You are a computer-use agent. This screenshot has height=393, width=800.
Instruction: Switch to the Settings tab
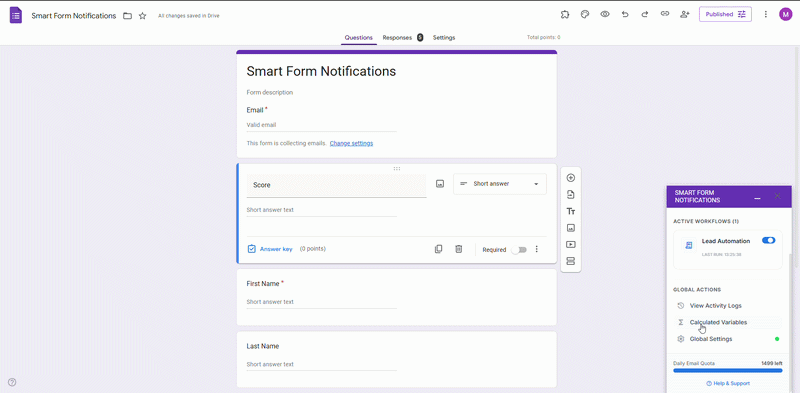tap(444, 38)
